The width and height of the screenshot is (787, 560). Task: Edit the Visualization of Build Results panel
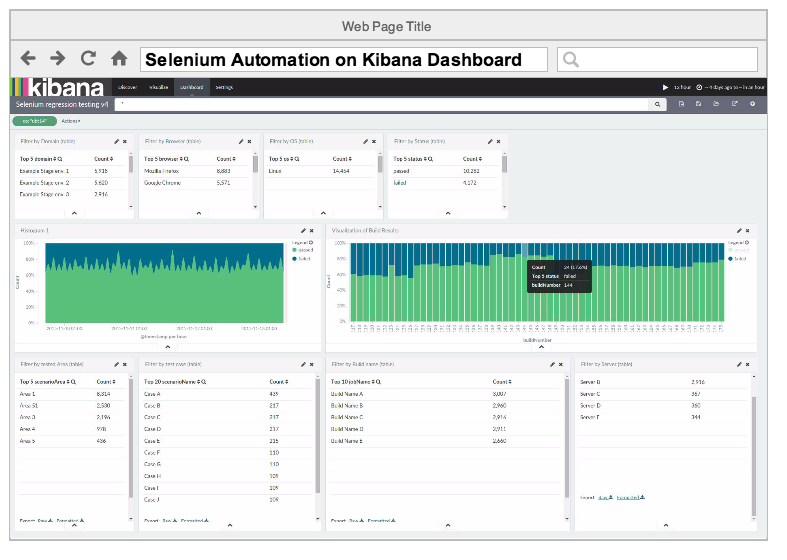[739, 231]
